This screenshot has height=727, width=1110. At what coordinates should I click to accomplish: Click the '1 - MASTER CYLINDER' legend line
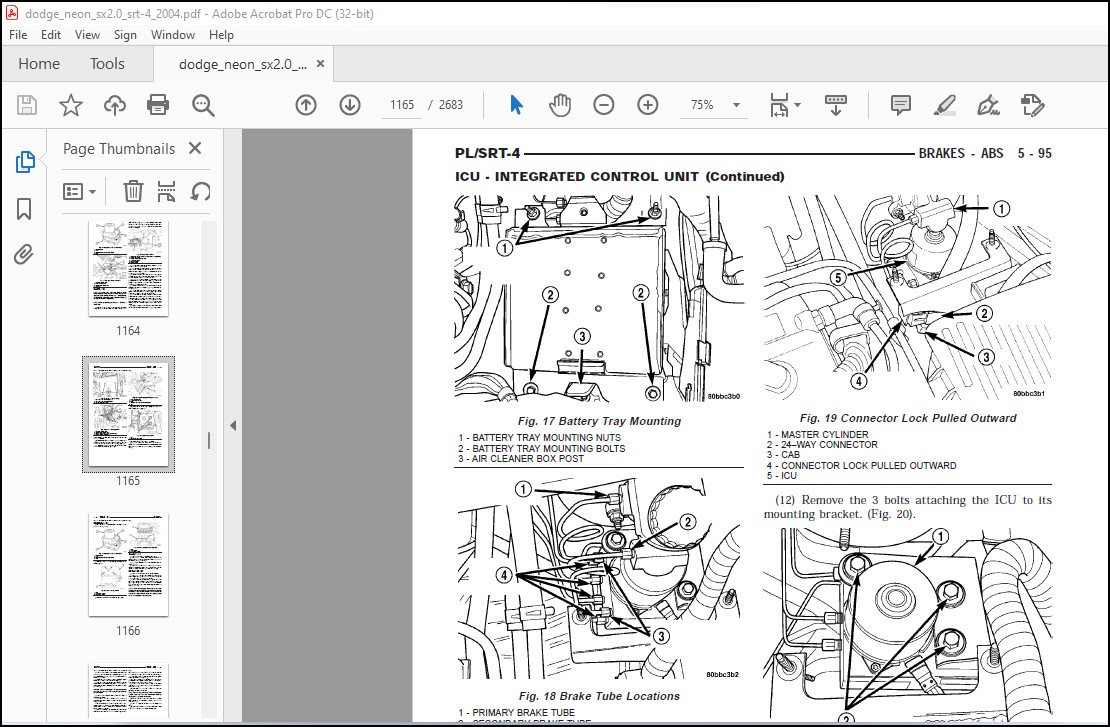(818, 435)
